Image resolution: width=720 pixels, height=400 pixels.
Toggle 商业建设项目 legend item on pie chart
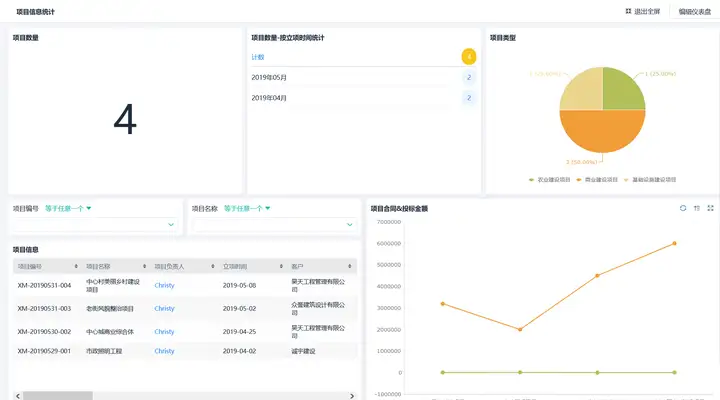597,180
